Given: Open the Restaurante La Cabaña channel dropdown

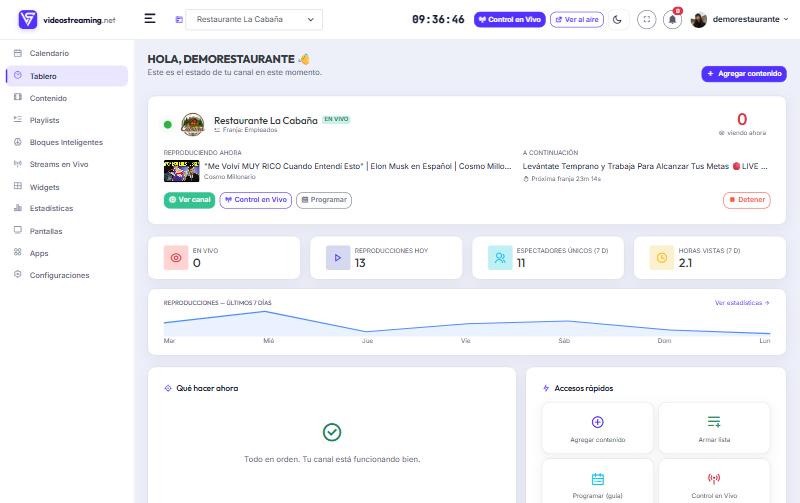Looking at the screenshot, I should point(254,19).
